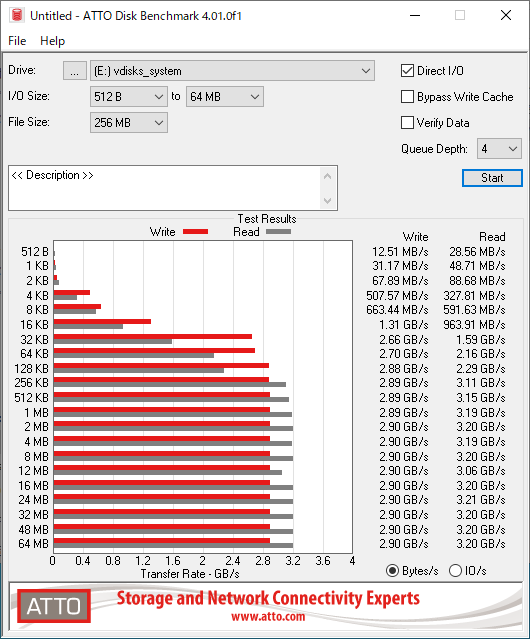Image resolution: width=530 pixels, height=639 pixels.
Task: Click the ATTO logo in the banner
Action: 54,606
